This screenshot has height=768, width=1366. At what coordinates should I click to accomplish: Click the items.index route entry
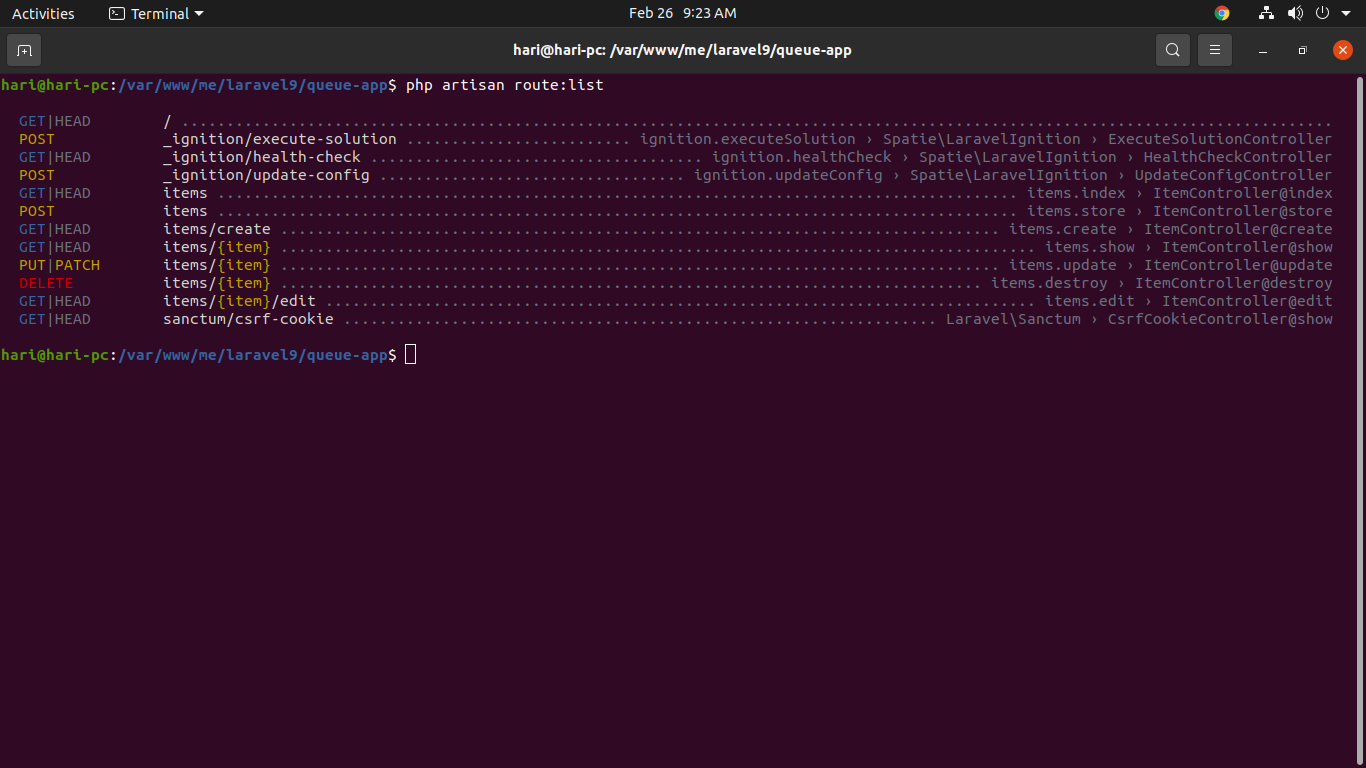(1077, 193)
